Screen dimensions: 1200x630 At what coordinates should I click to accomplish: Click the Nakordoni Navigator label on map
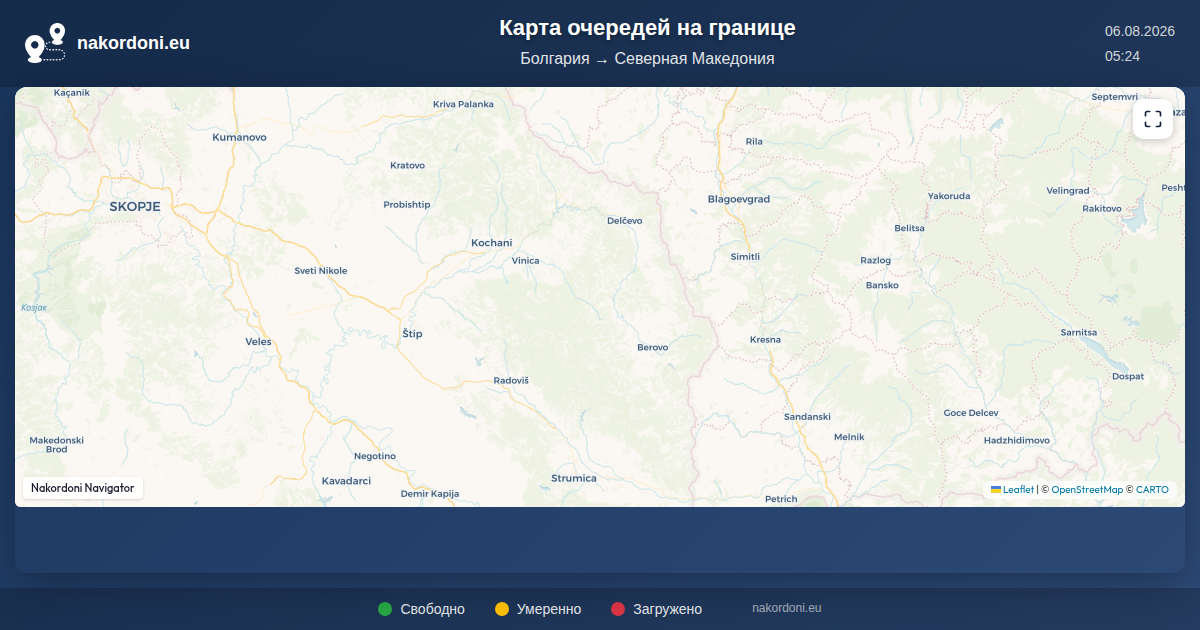point(83,488)
